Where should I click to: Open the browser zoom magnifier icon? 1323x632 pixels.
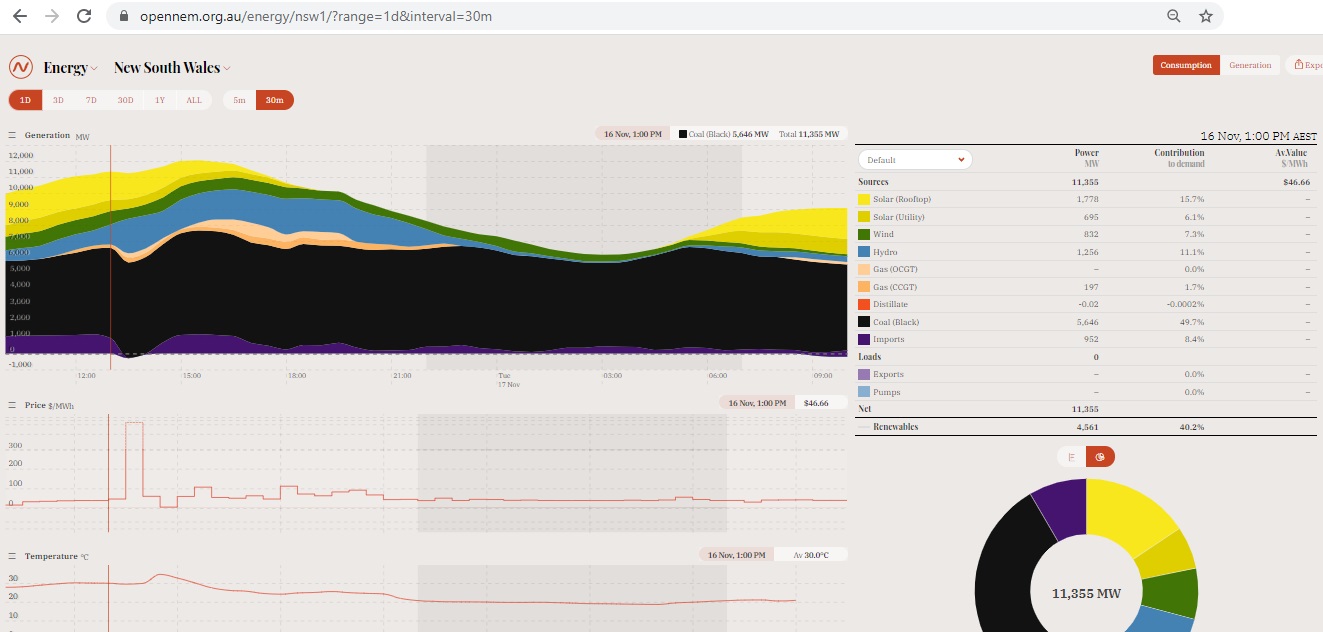(1174, 16)
